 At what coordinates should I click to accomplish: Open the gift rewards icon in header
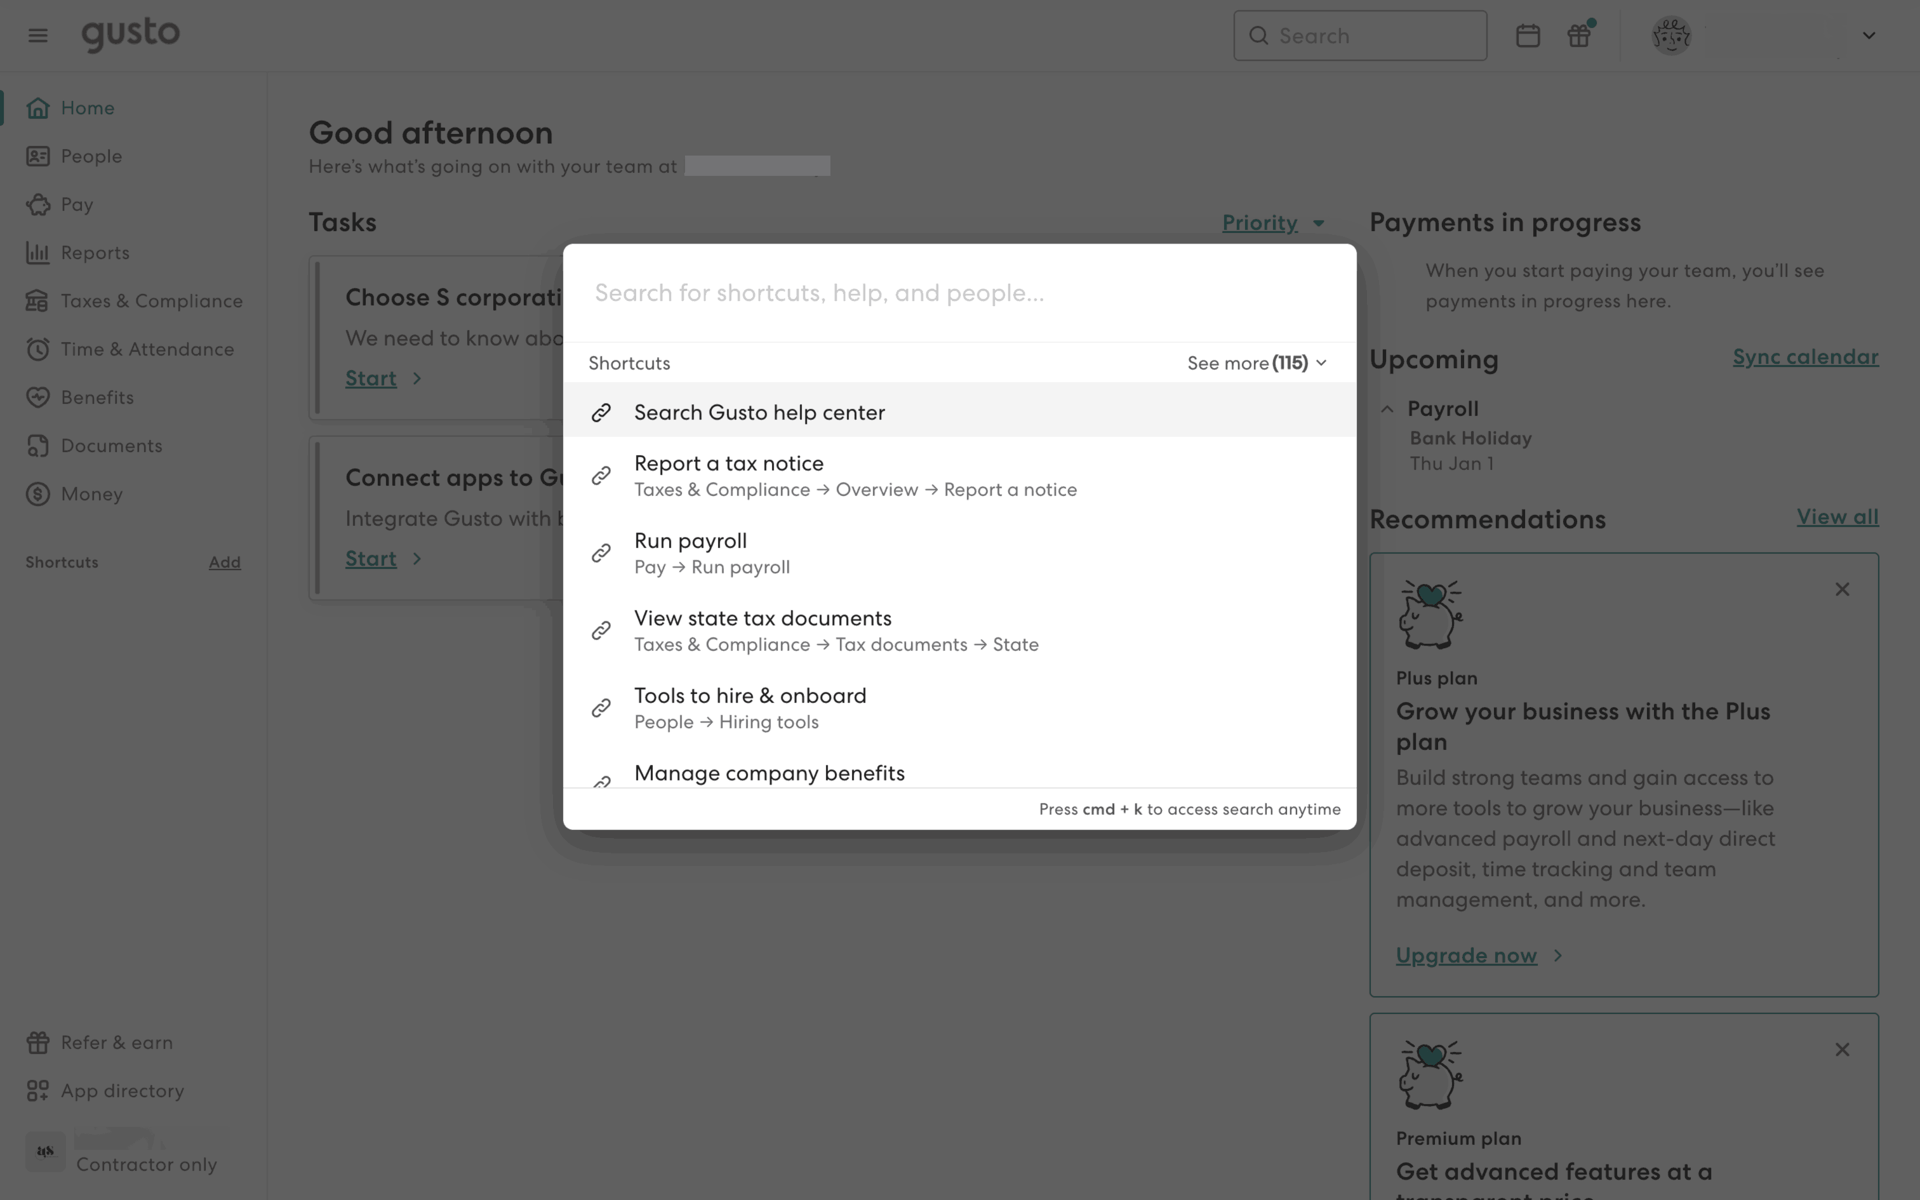coord(1579,36)
